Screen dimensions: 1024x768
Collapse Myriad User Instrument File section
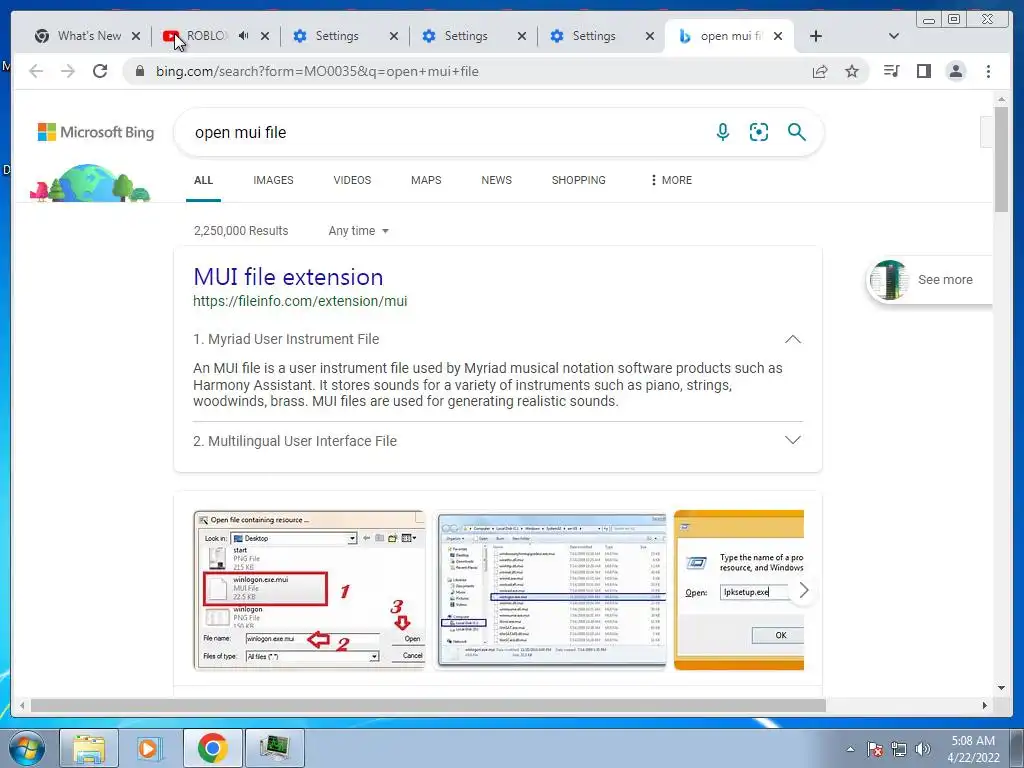pos(792,339)
